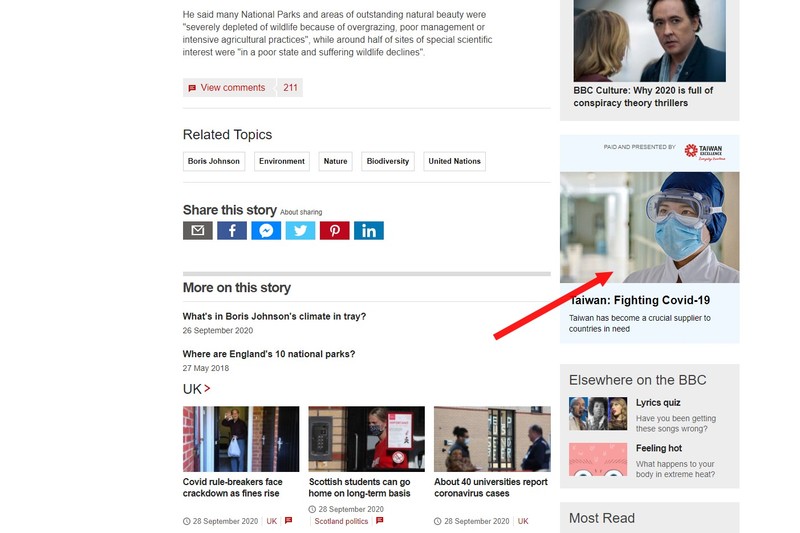Share story on Pinterest
800x533 pixels.
334,231
